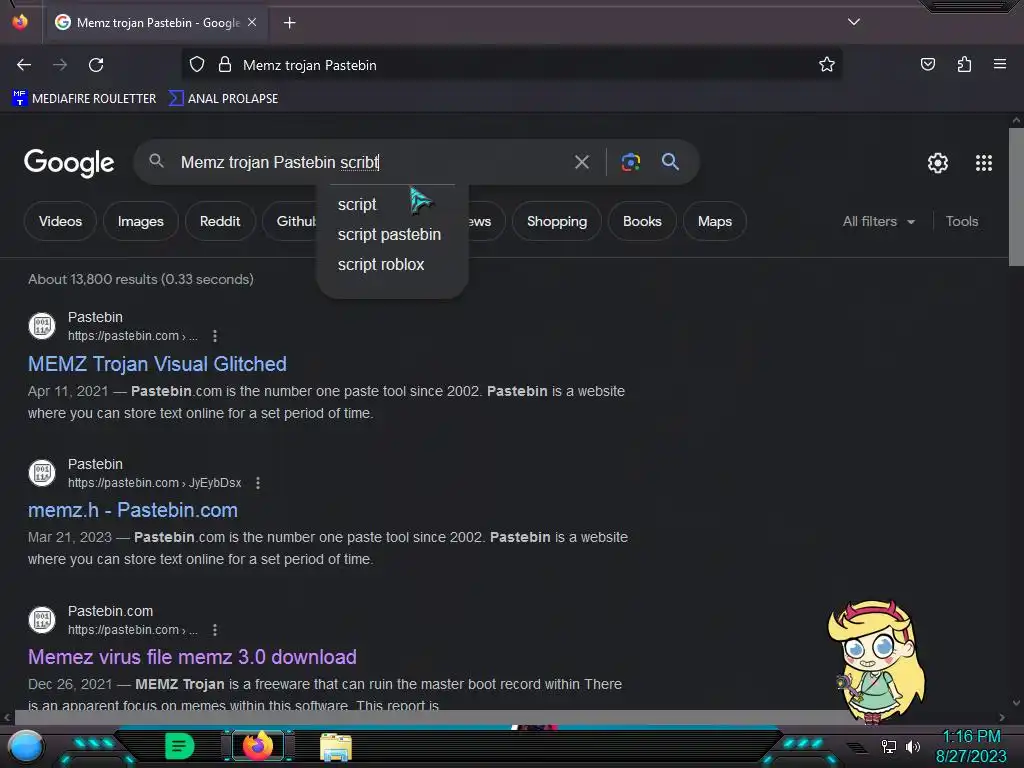1024x768 pixels.
Task: Open a new browser tab
Action: 289,23
